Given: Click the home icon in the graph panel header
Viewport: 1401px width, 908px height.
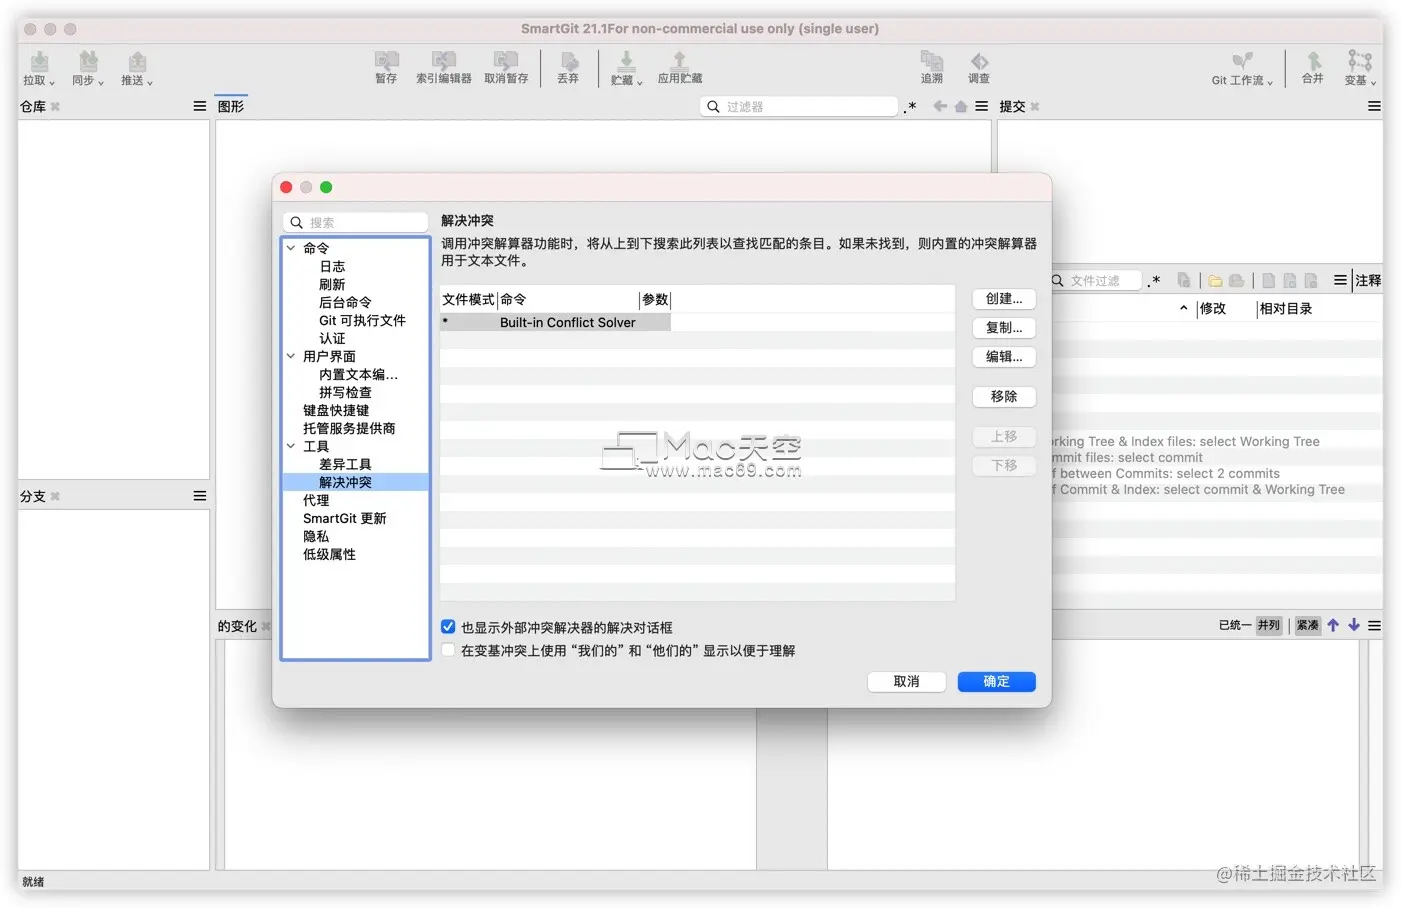Looking at the screenshot, I should click(961, 106).
